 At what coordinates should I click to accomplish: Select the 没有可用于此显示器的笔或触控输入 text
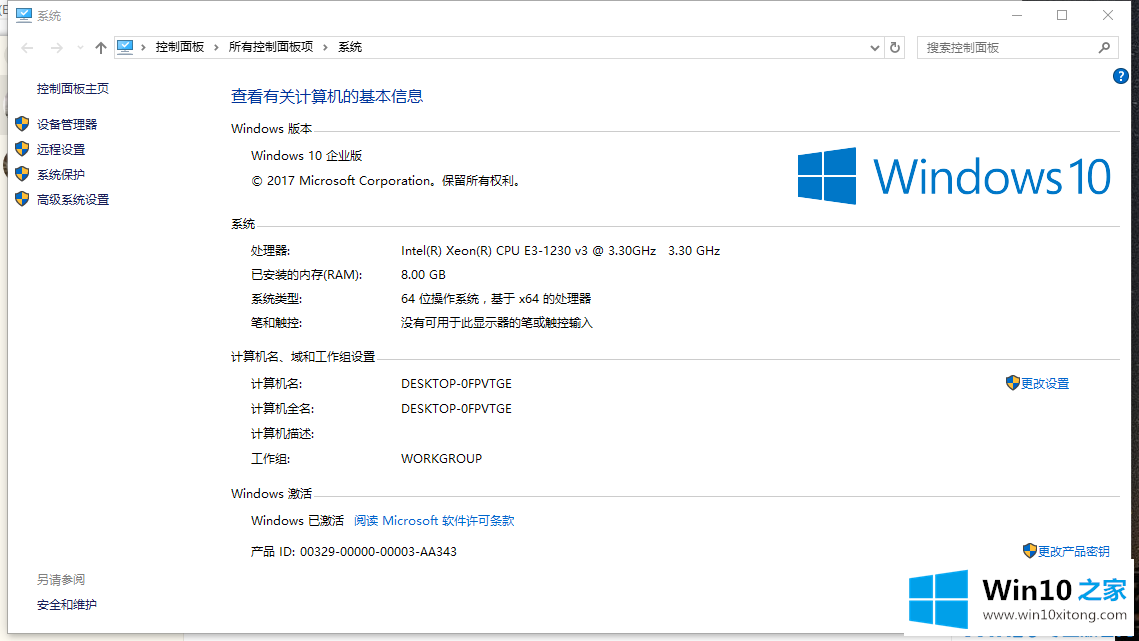click(x=496, y=323)
